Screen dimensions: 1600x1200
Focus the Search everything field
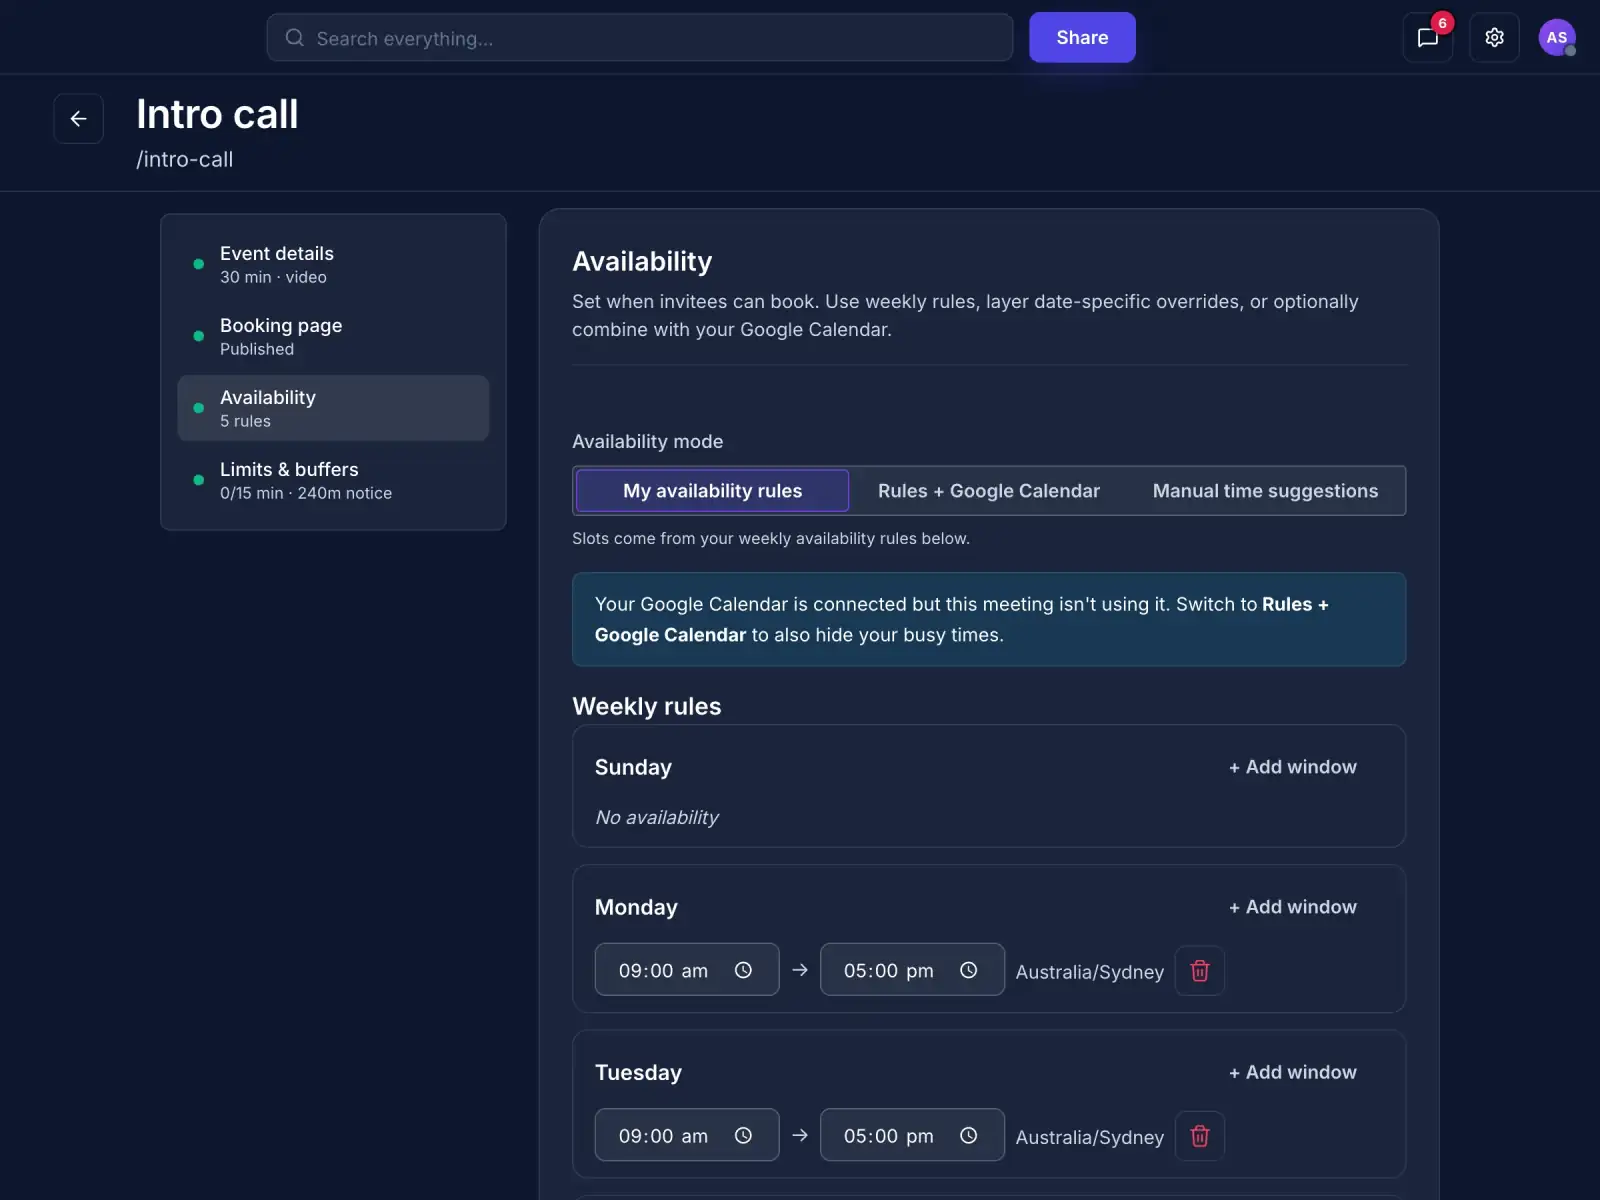coord(640,38)
